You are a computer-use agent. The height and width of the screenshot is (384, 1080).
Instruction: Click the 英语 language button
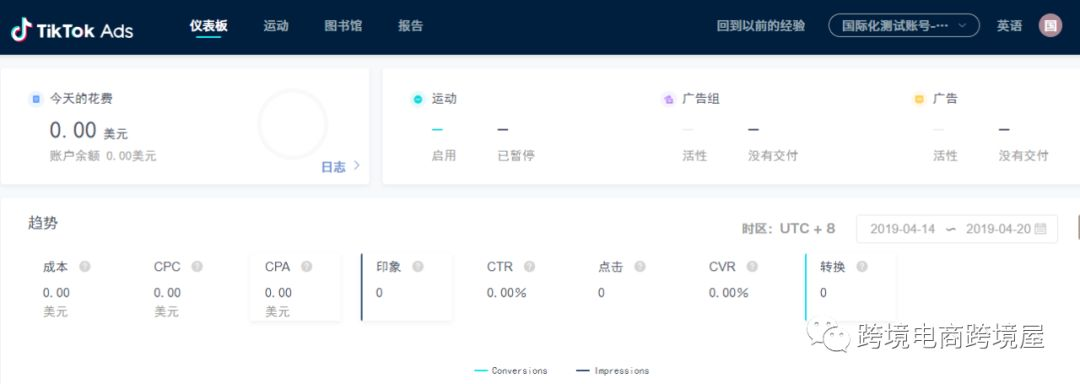pyautogui.click(x=1009, y=26)
